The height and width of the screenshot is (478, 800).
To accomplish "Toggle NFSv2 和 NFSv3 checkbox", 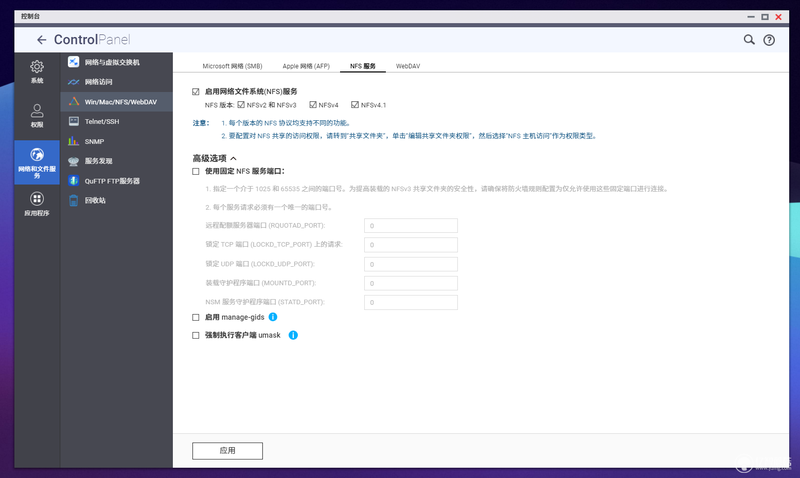I will point(241,105).
